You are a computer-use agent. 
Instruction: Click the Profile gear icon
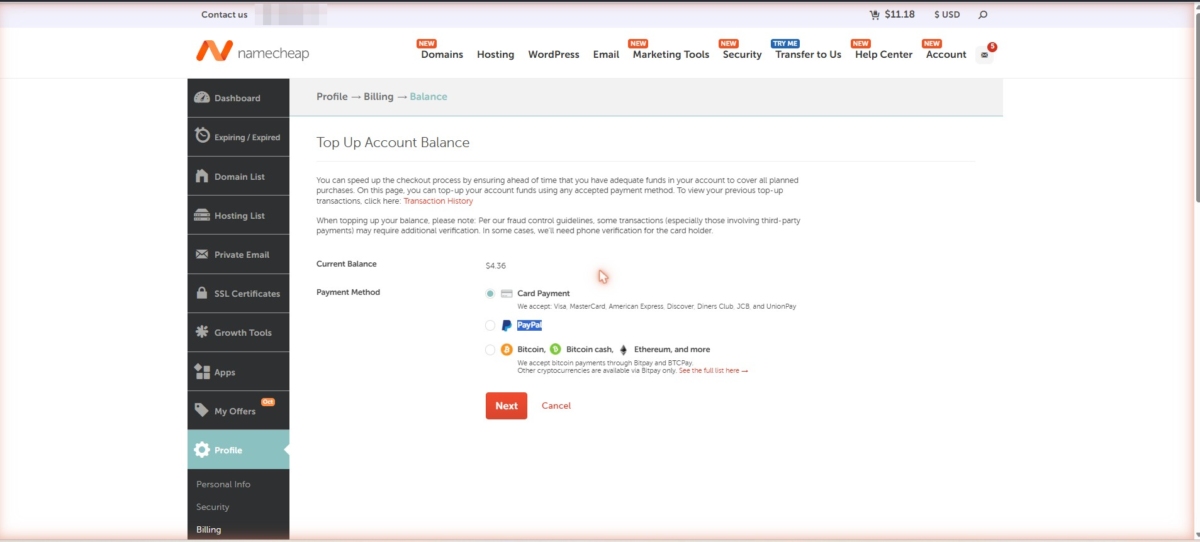click(x=202, y=450)
